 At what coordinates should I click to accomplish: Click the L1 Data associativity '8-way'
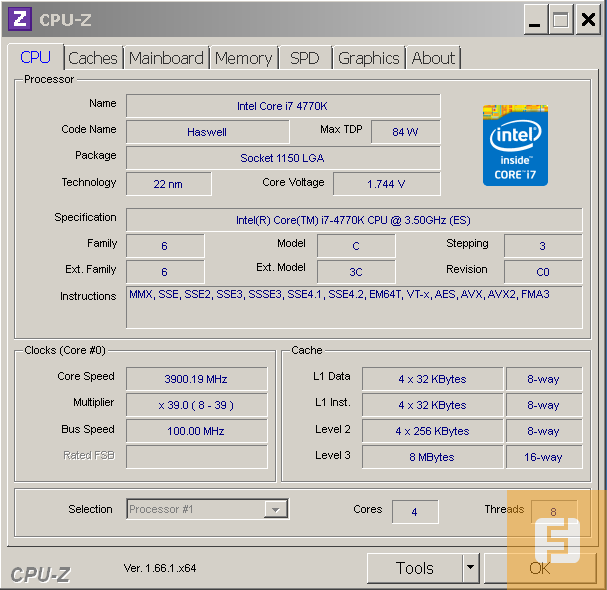point(544,379)
